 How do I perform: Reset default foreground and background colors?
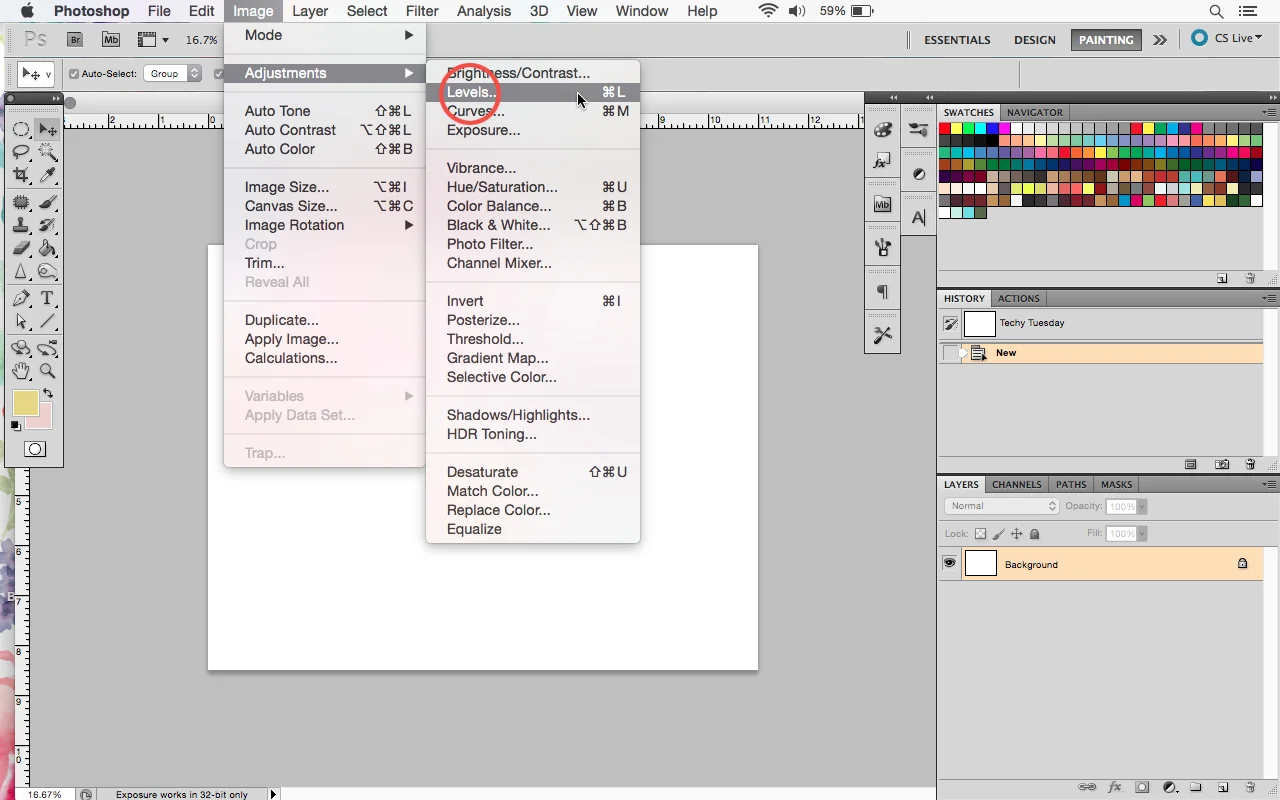[x=16, y=426]
